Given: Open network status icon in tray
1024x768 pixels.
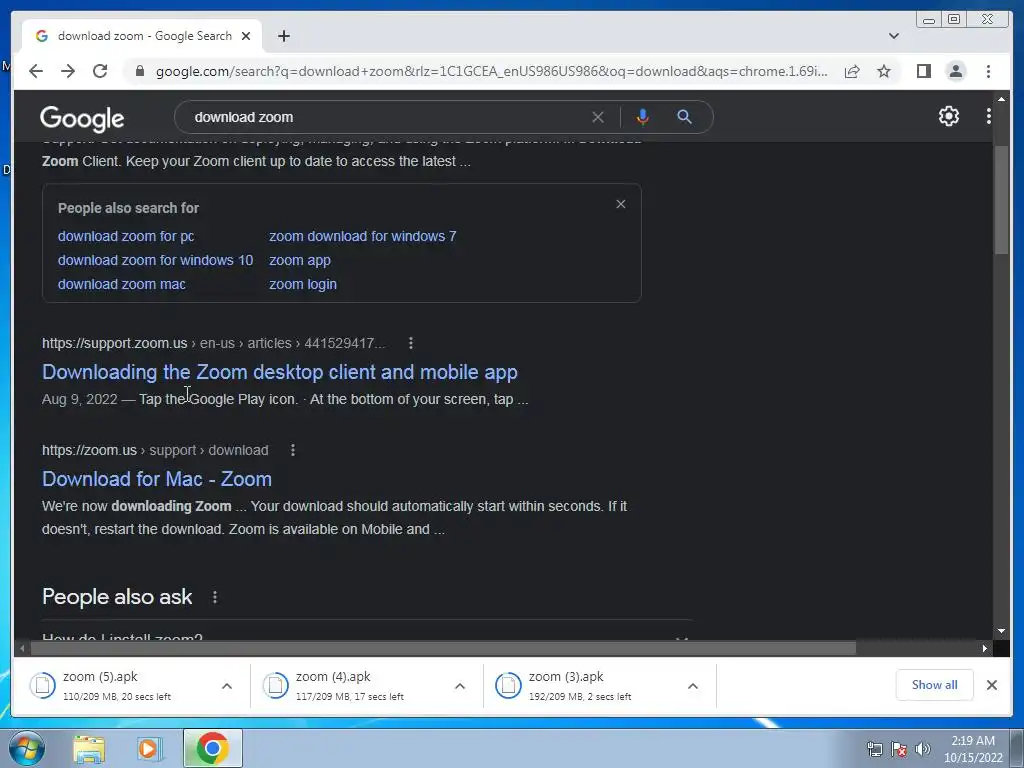Looking at the screenshot, I should tap(874, 749).
